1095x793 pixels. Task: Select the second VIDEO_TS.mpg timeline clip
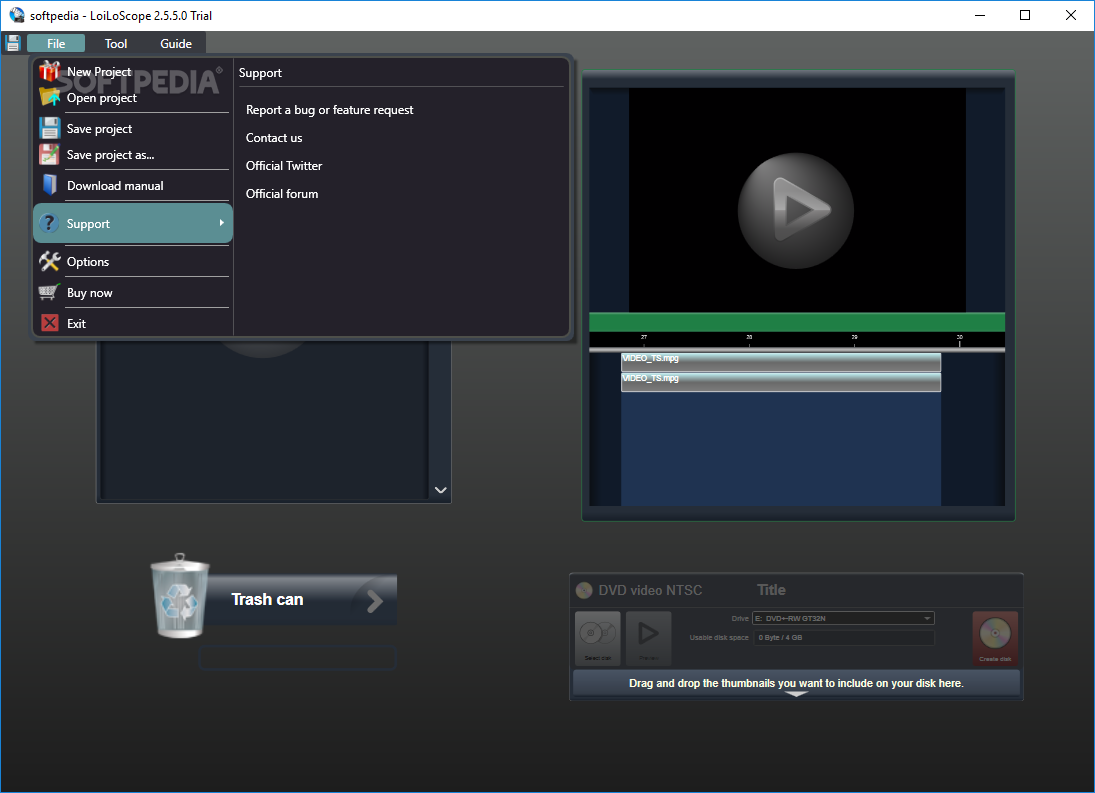click(x=781, y=382)
